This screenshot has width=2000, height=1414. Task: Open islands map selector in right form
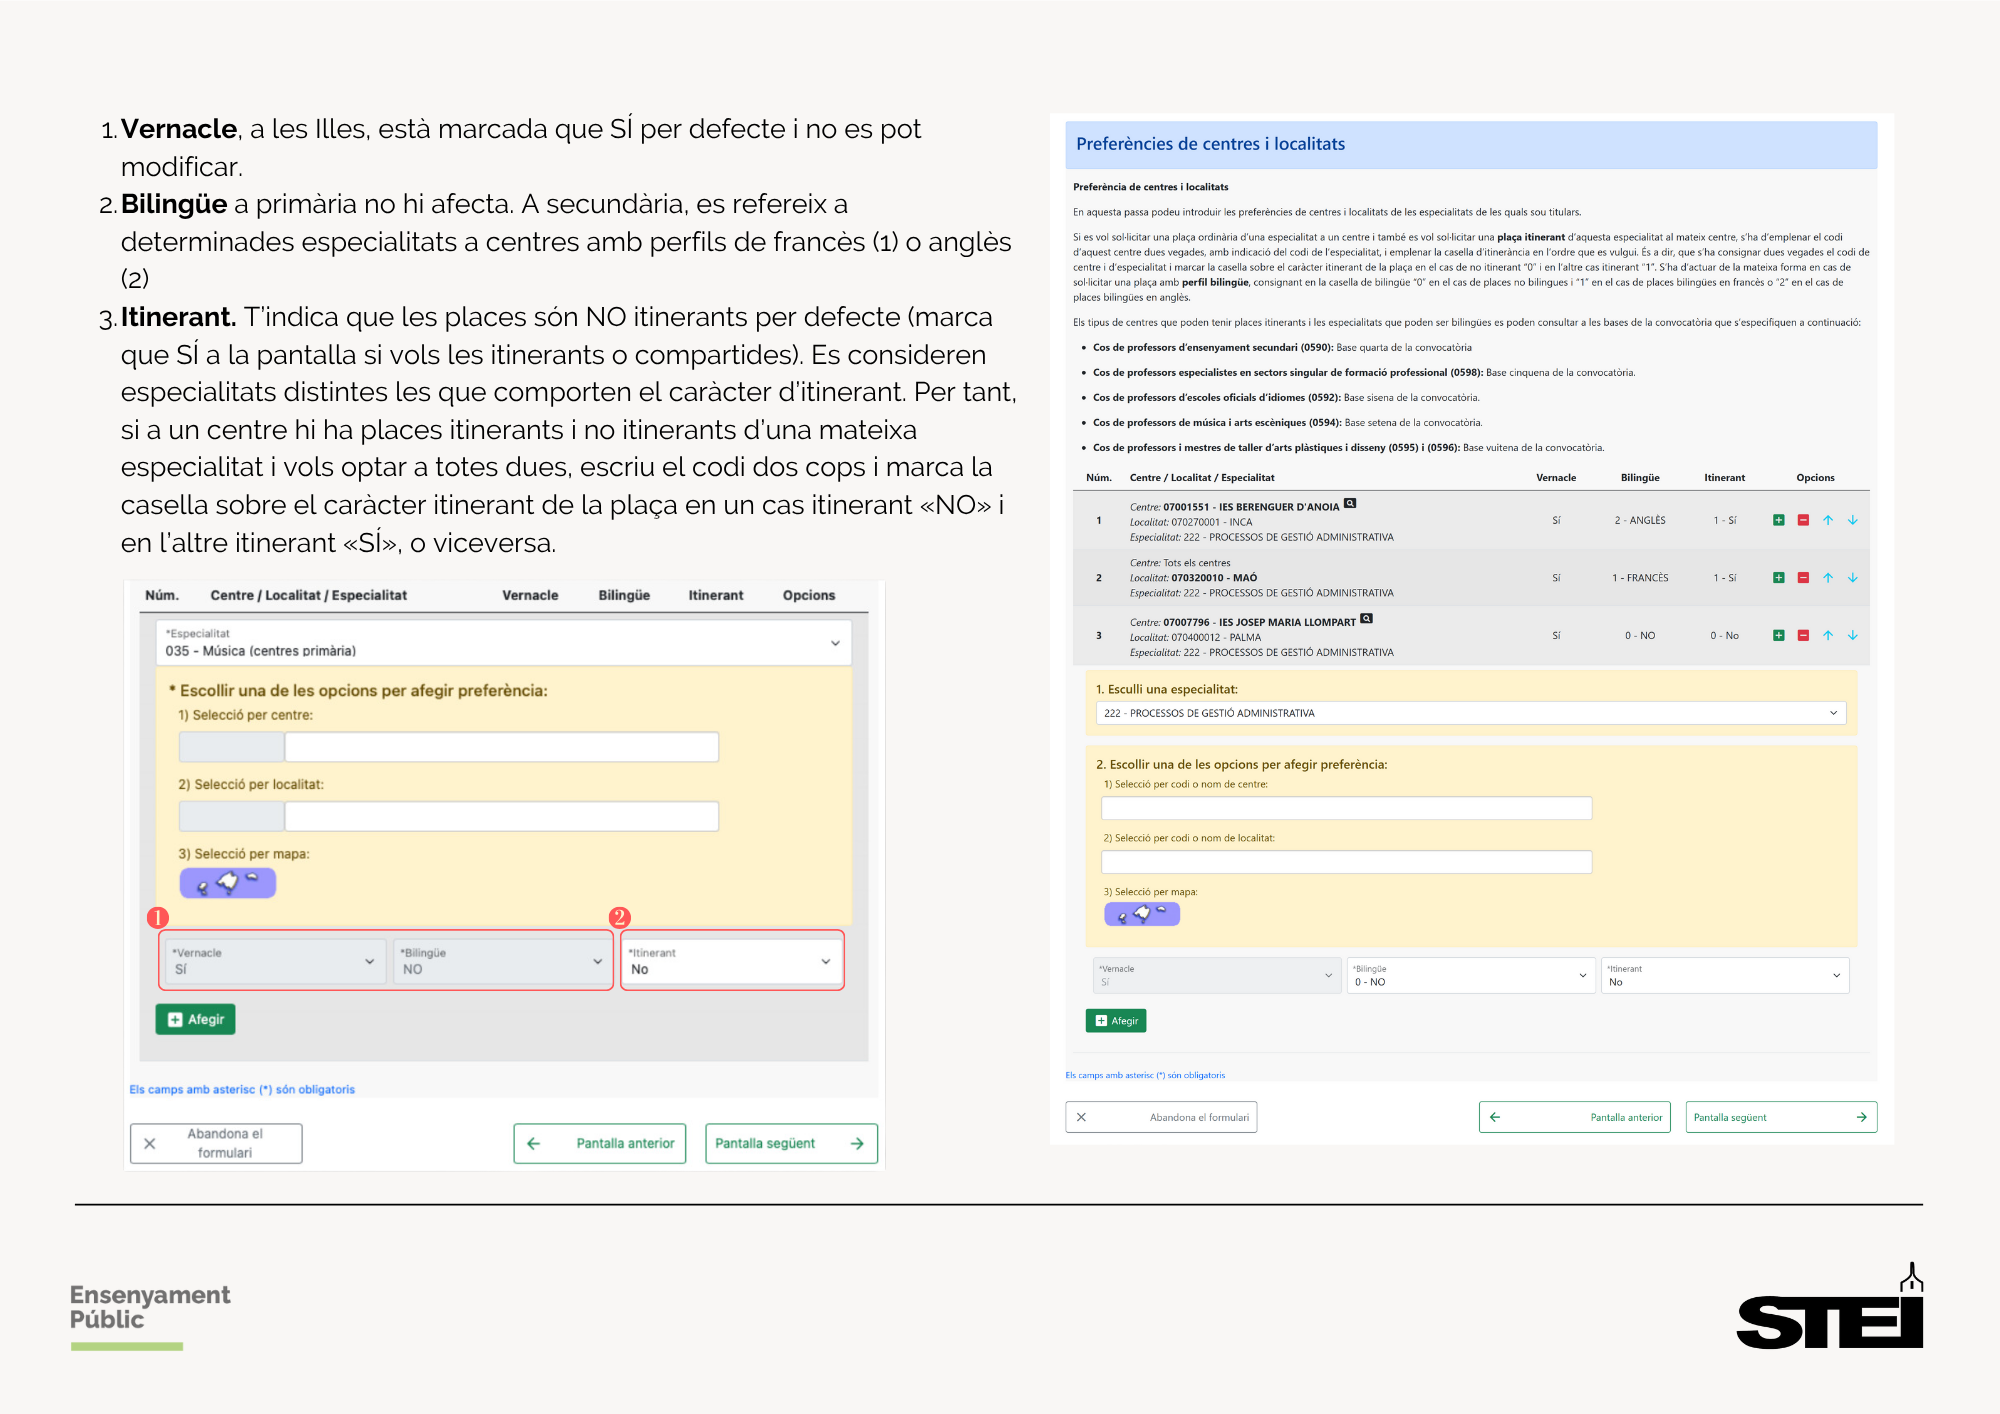(x=1141, y=914)
